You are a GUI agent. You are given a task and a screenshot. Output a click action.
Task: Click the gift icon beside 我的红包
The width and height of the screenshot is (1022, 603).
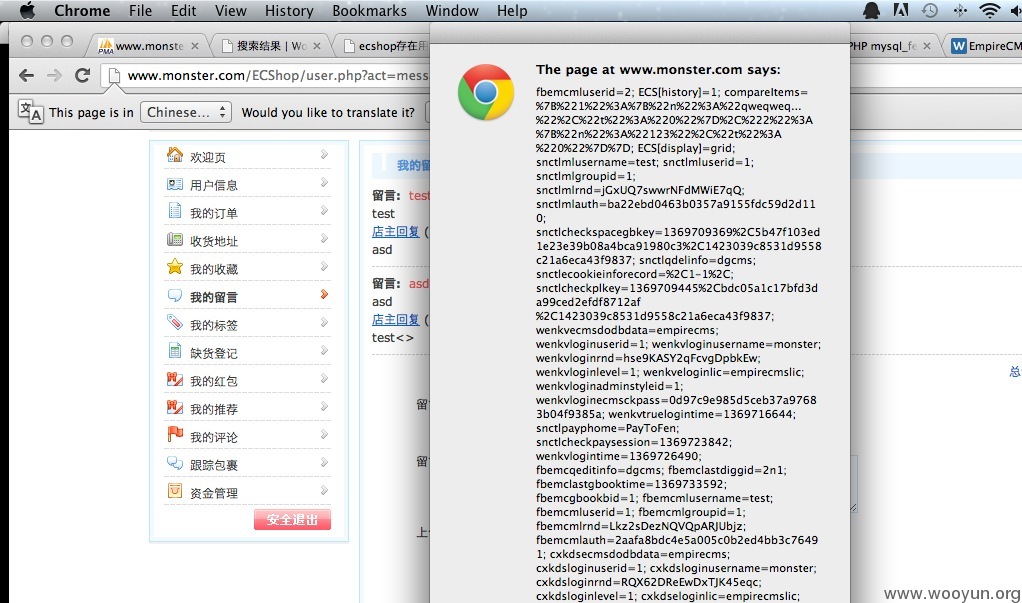(175, 379)
